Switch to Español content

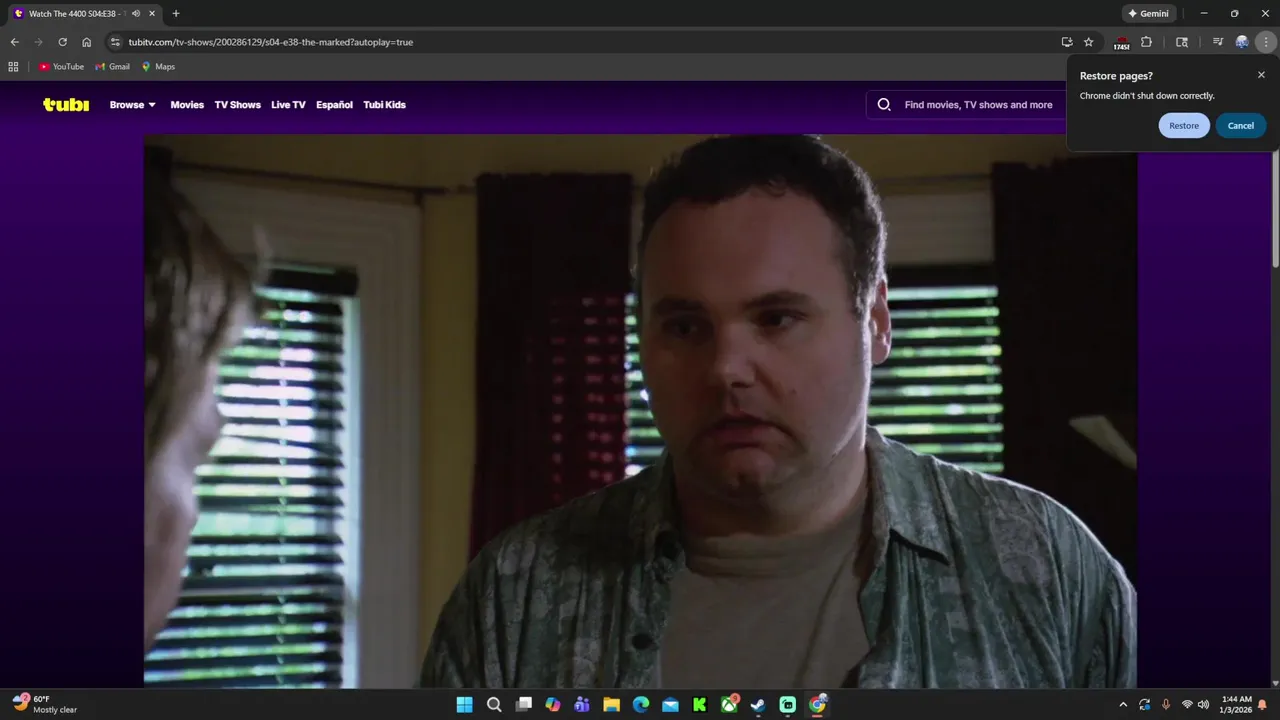(x=334, y=105)
